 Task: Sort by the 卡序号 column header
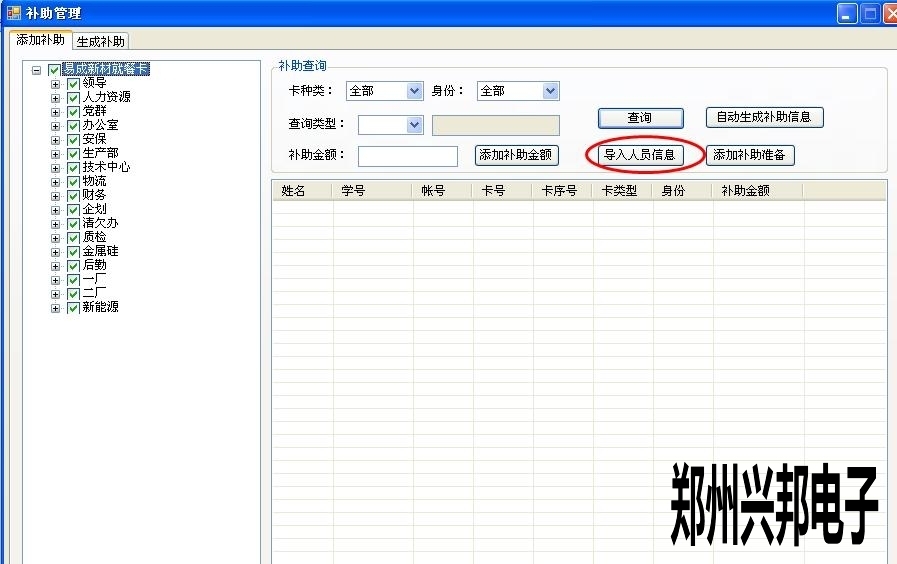[563, 191]
